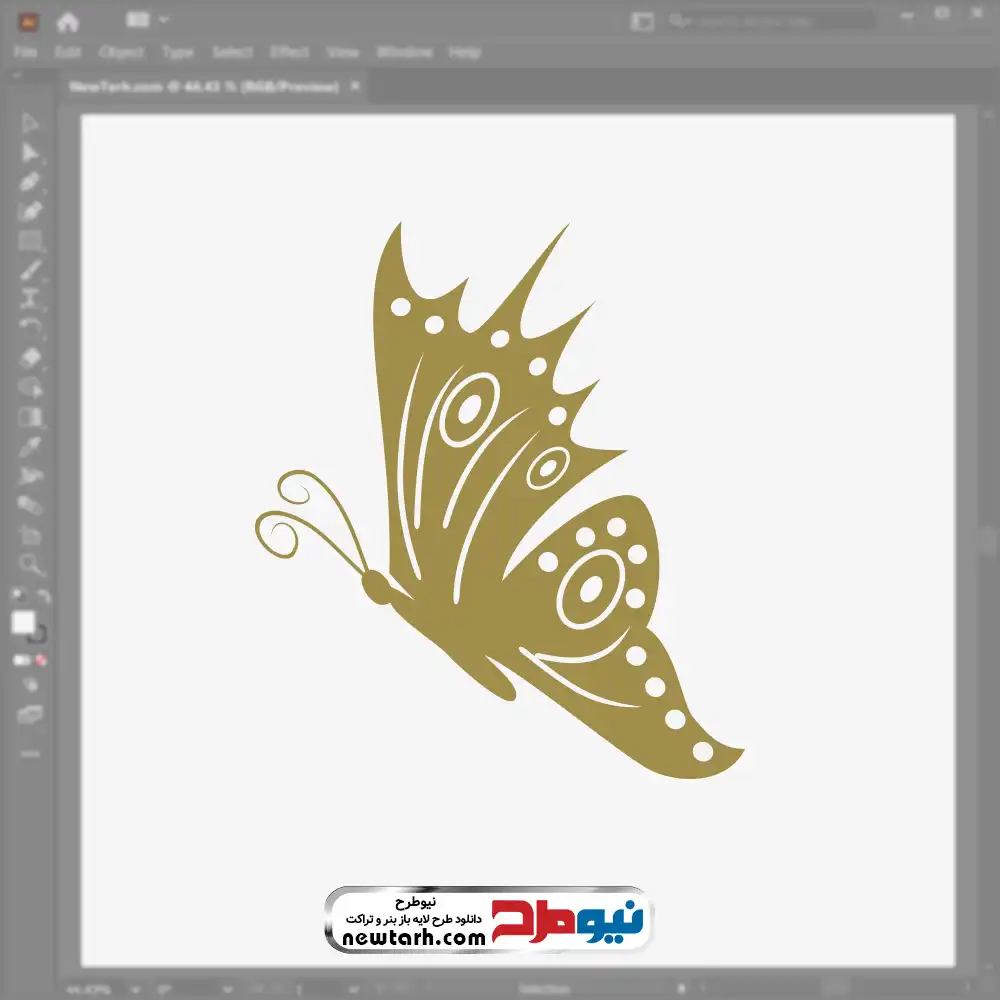The width and height of the screenshot is (1000, 1000).
Task: Select the Selection tool arrow
Action: click(x=30, y=123)
